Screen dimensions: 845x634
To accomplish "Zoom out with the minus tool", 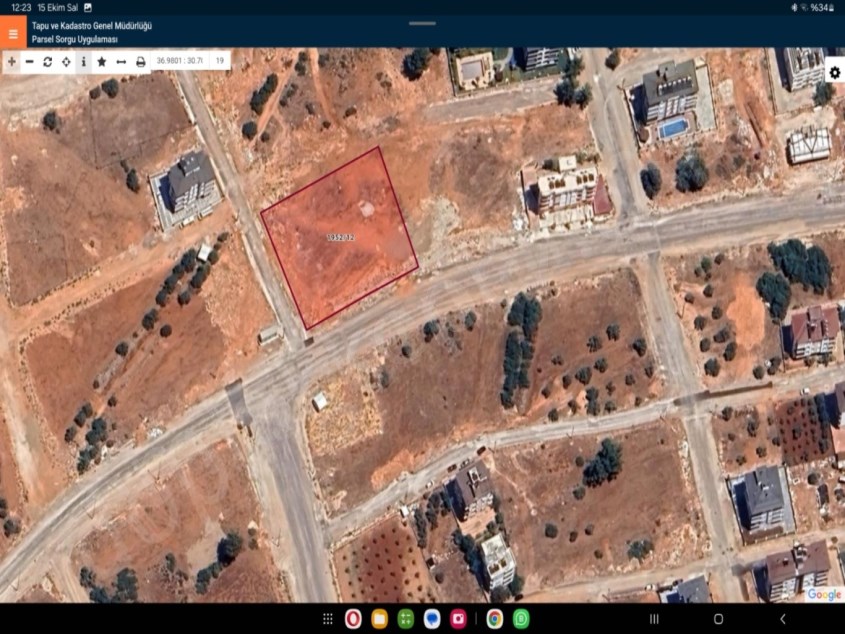I will click(29, 61).
